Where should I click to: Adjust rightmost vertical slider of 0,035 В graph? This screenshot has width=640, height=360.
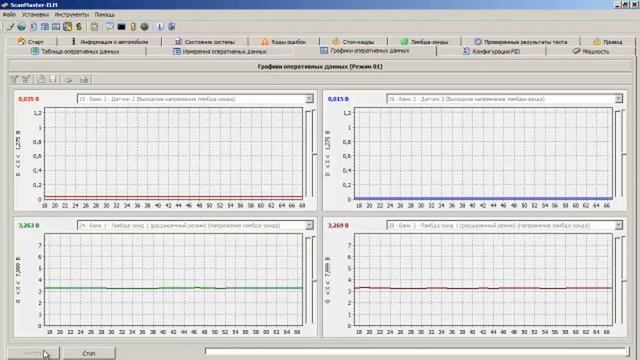(313, 153)
